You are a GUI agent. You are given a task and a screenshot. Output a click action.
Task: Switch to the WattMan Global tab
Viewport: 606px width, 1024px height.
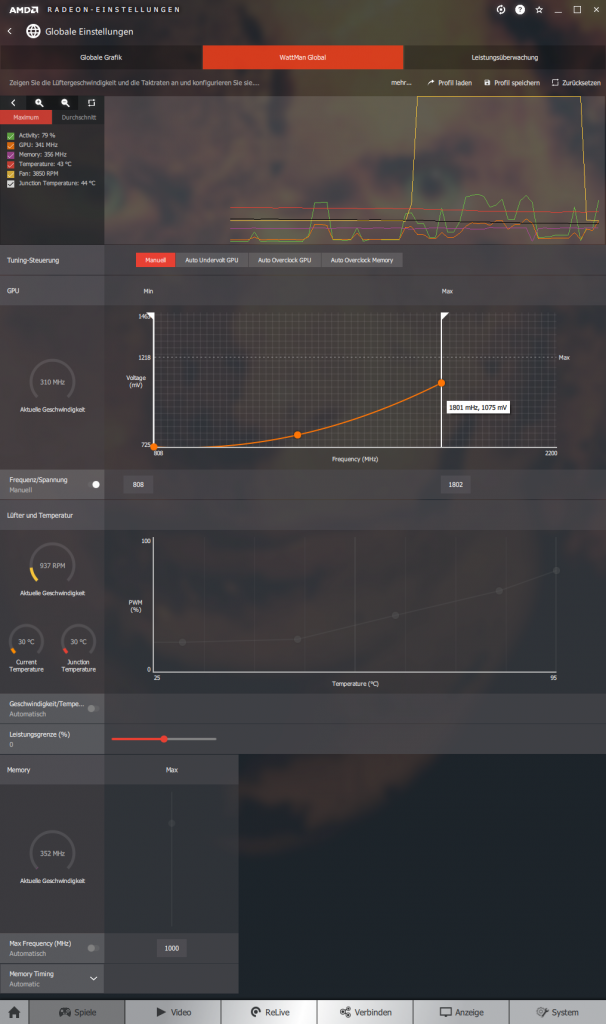coord(303,57)
